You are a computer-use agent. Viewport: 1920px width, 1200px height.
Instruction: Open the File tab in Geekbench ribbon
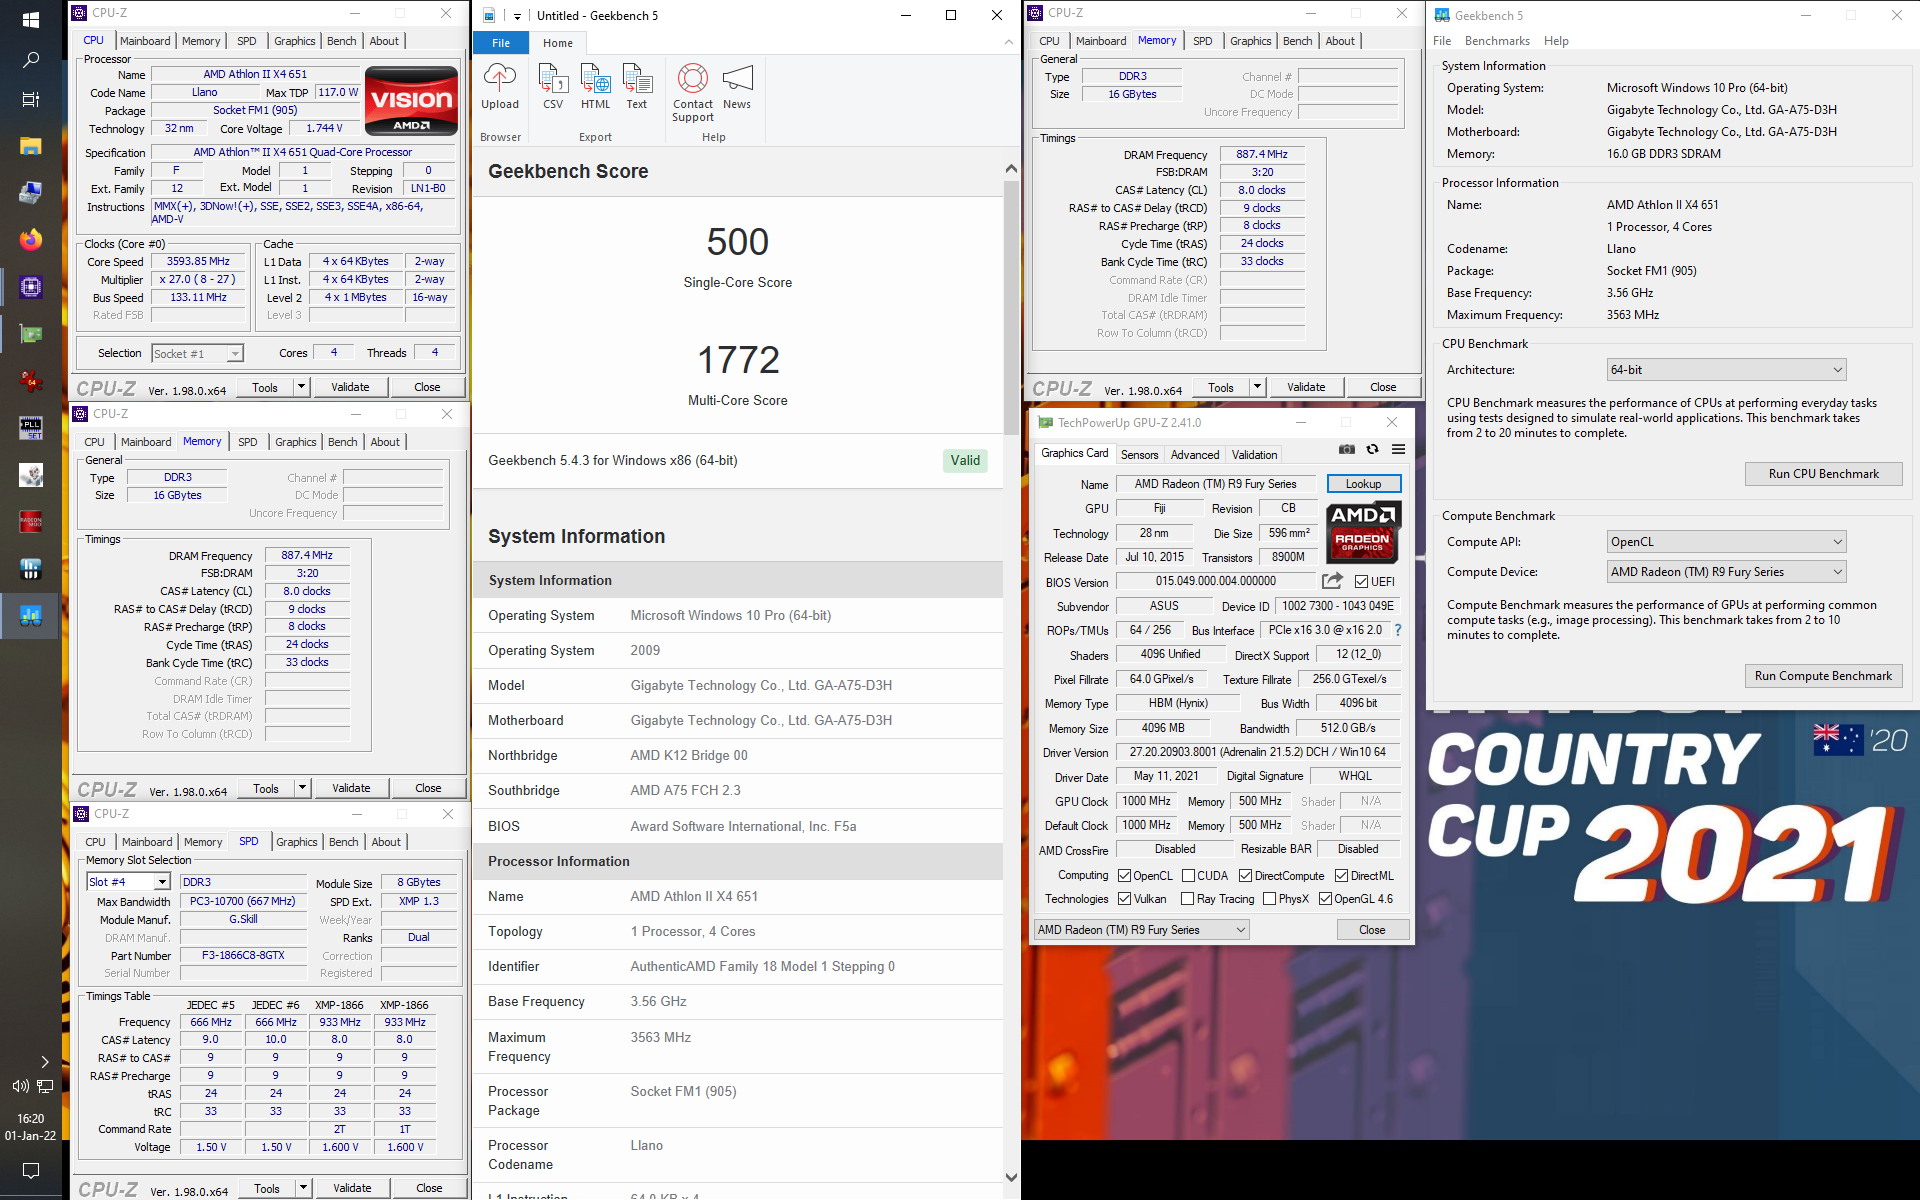click(501, 43)
